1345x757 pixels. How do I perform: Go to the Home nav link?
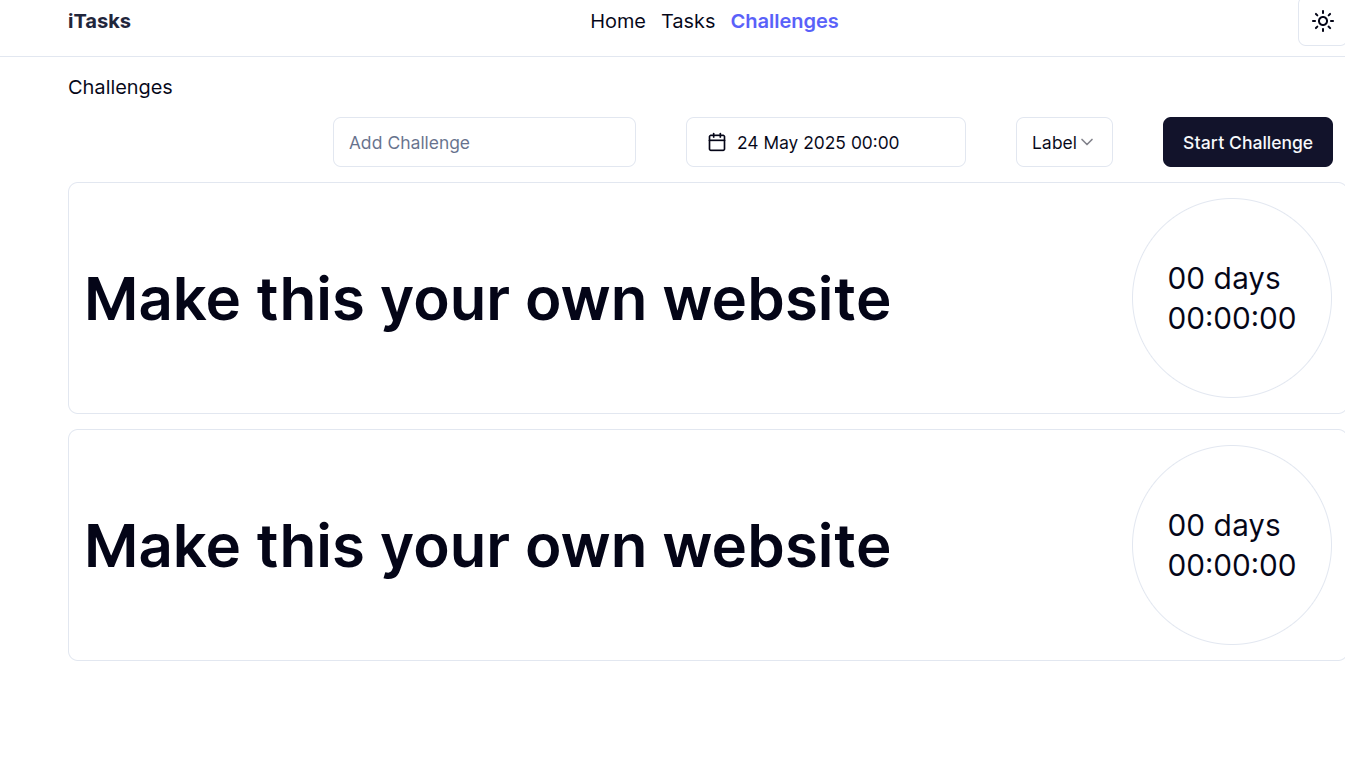point(618,21)
